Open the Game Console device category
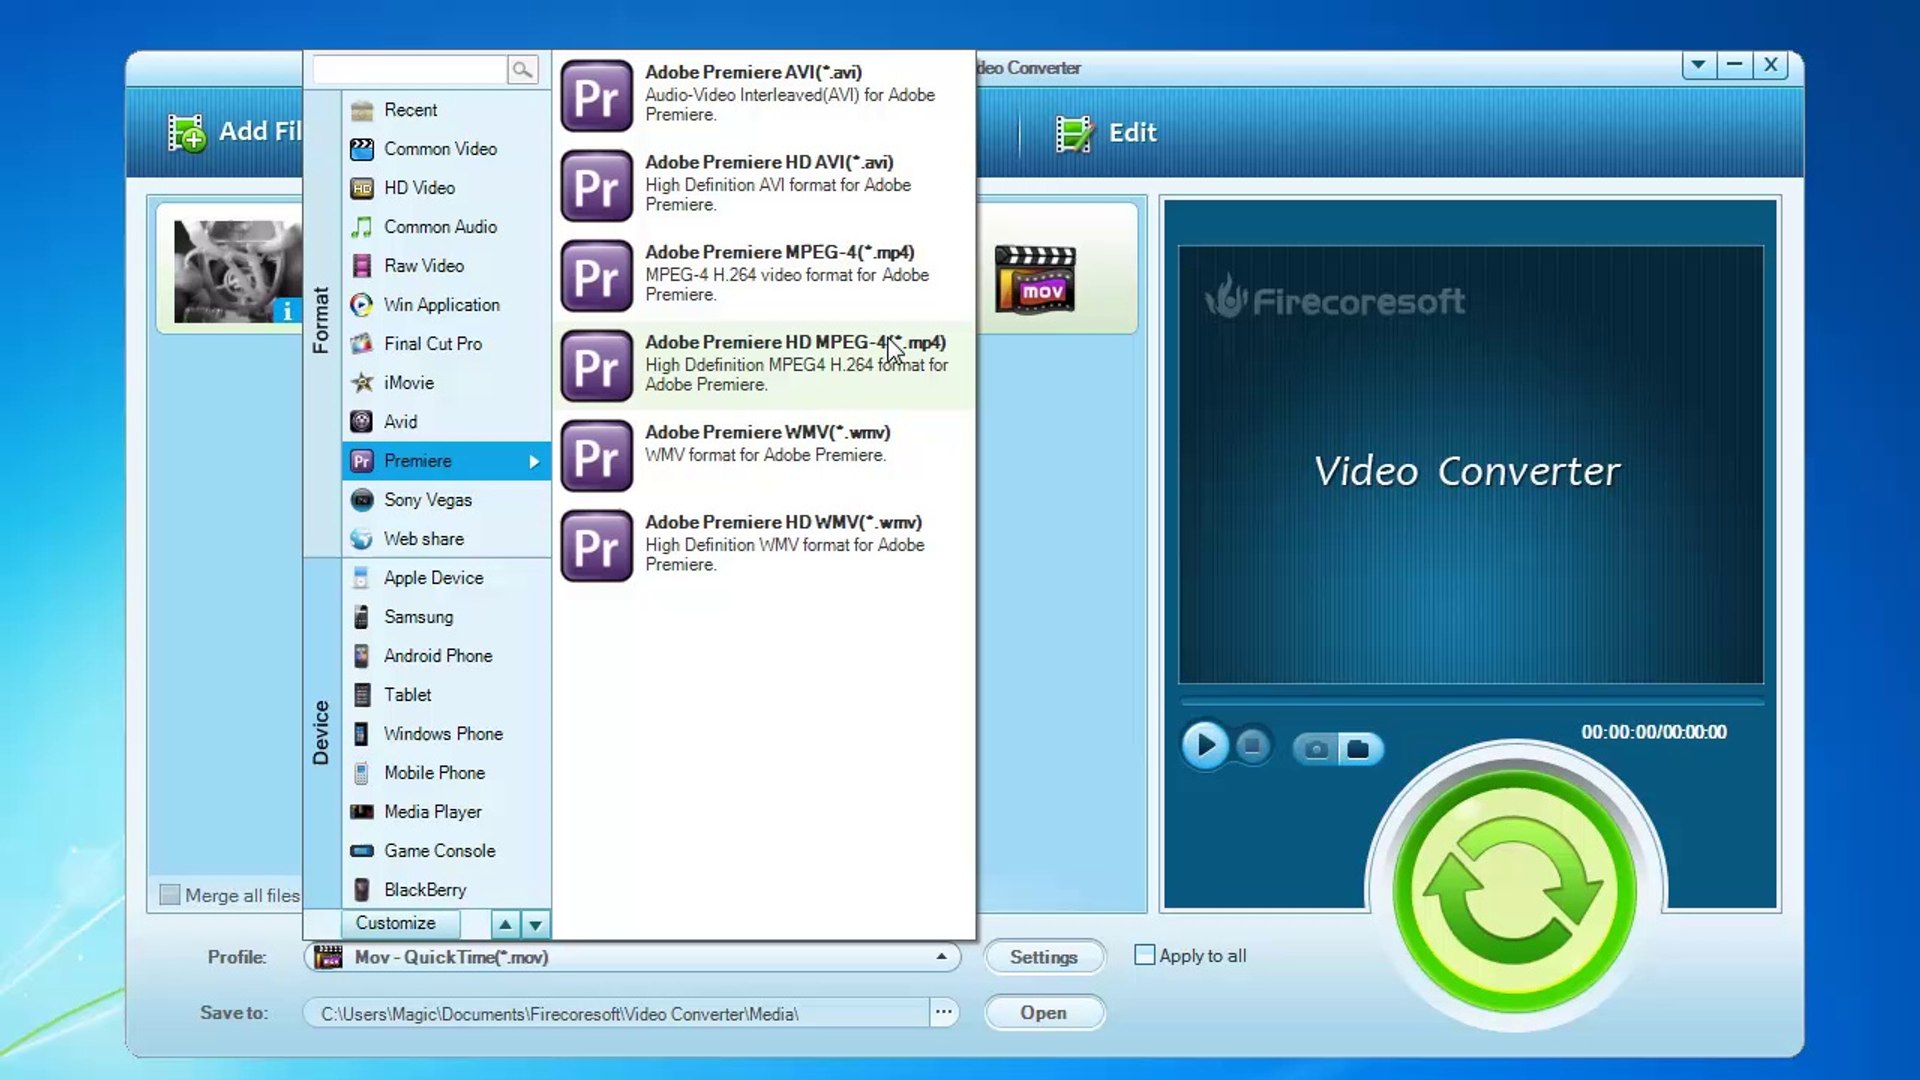 point(439,850)
